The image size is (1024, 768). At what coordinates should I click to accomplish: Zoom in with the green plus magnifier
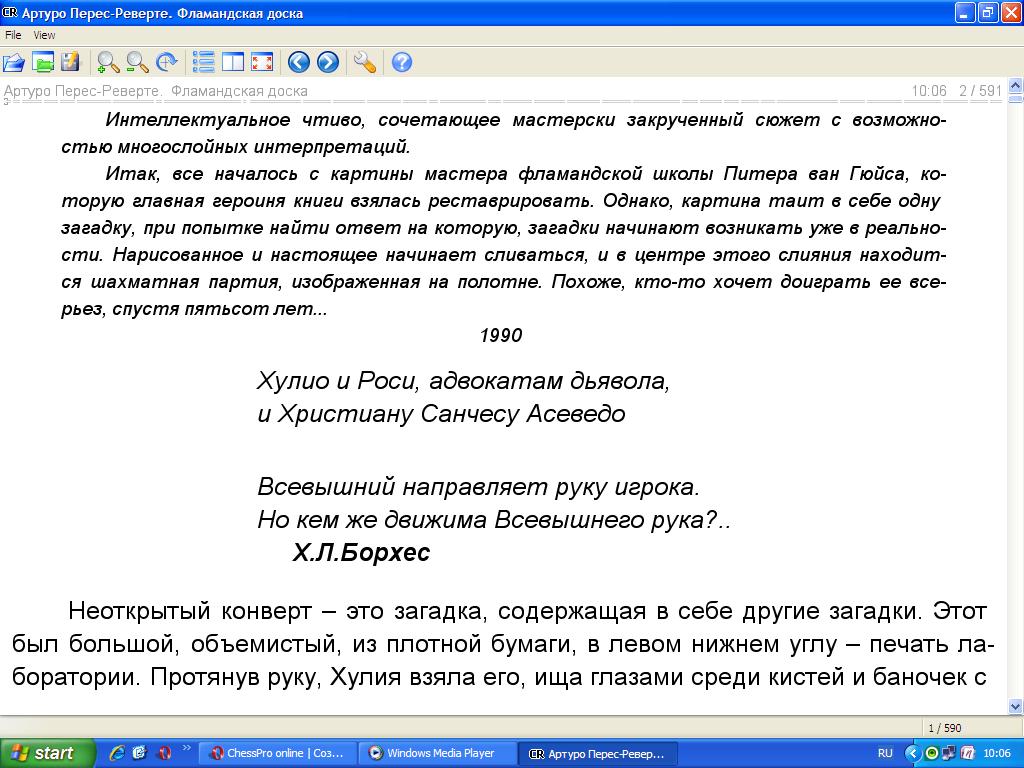tap(108, 63)
